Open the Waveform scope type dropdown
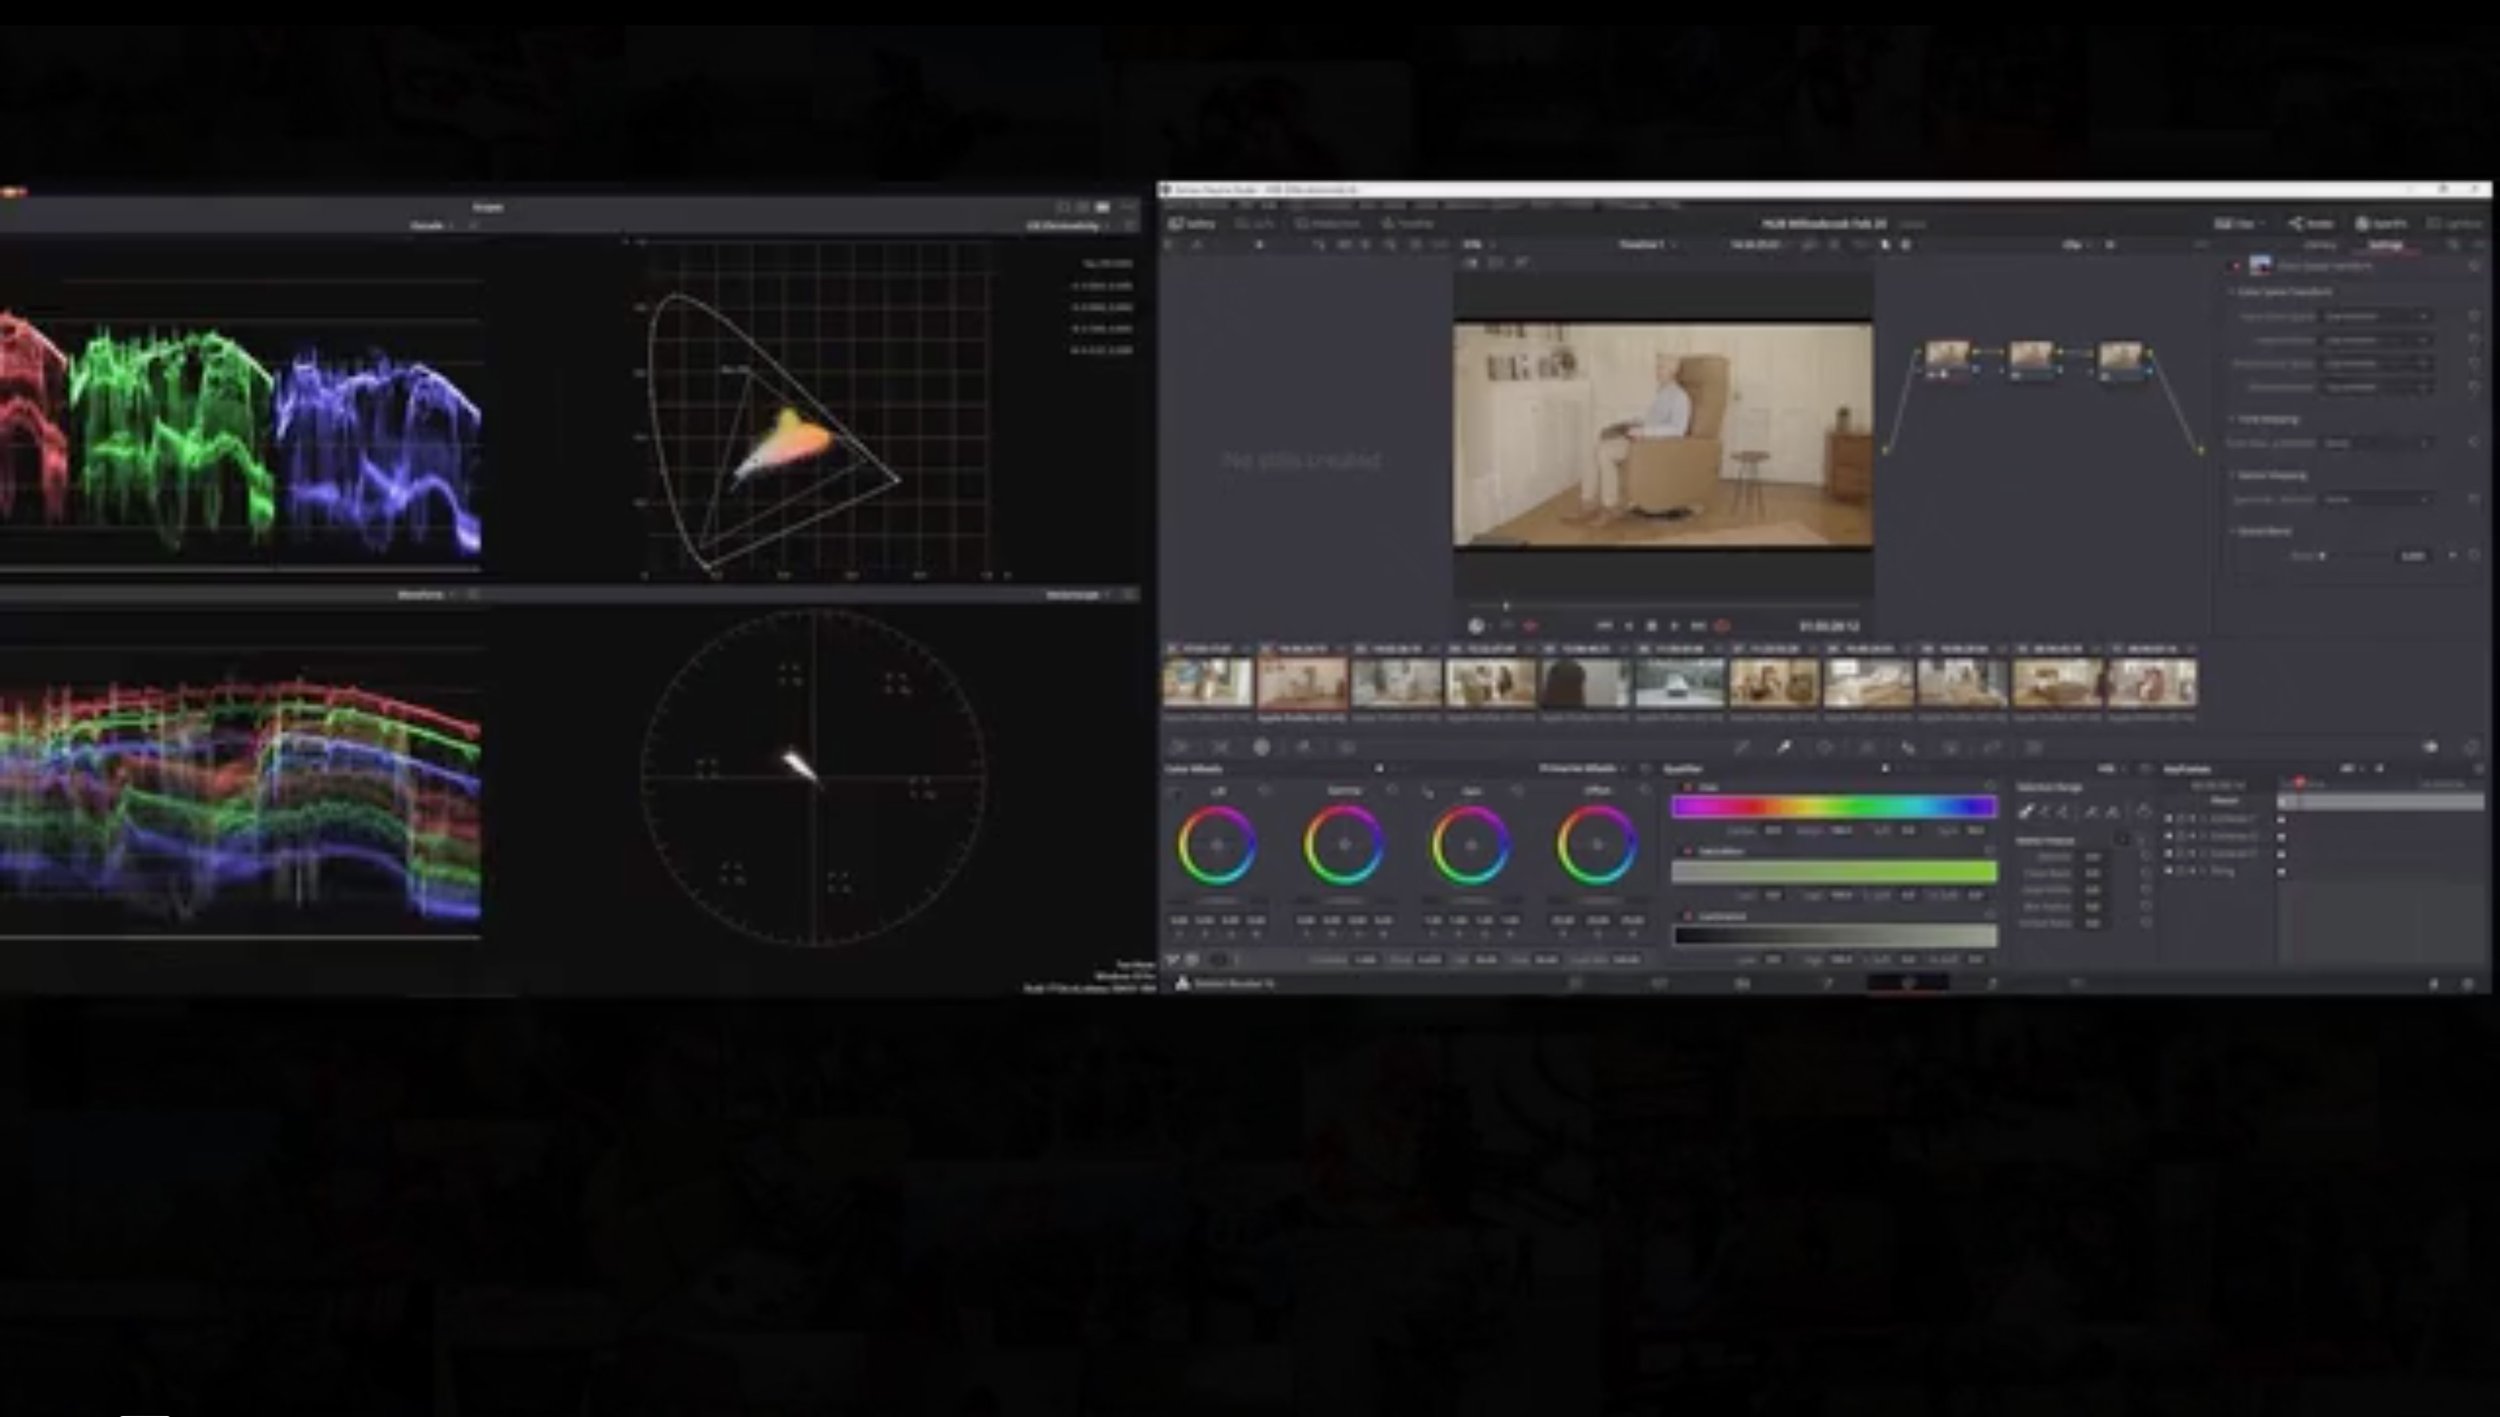Viewport: 2500px width, 1417px height. click(x=425, y=594)
